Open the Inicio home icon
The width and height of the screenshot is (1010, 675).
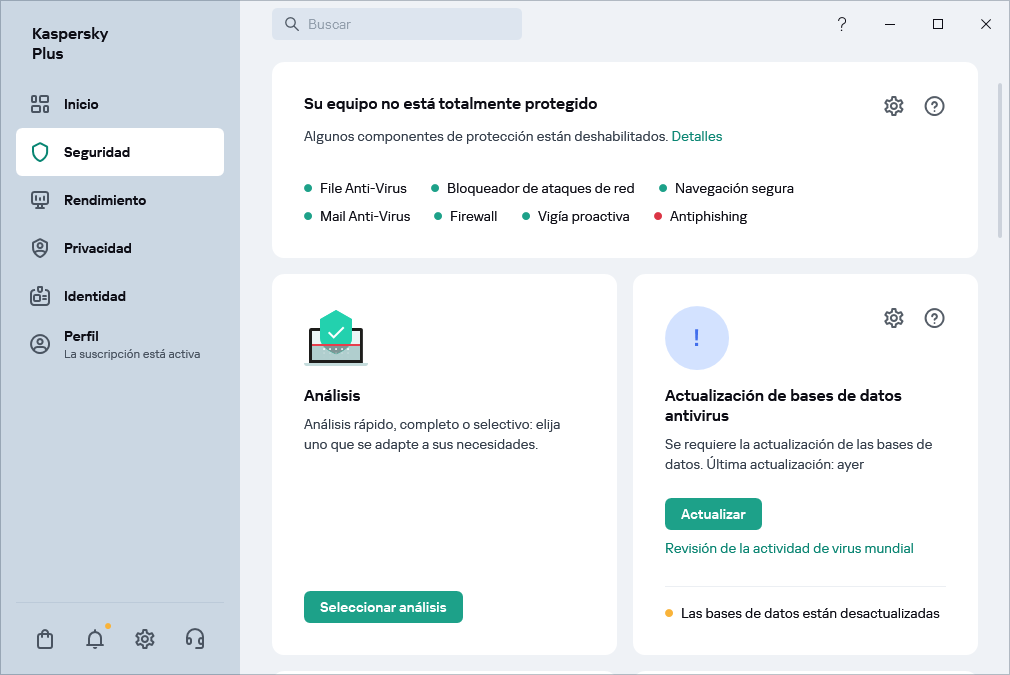point(40,104)
